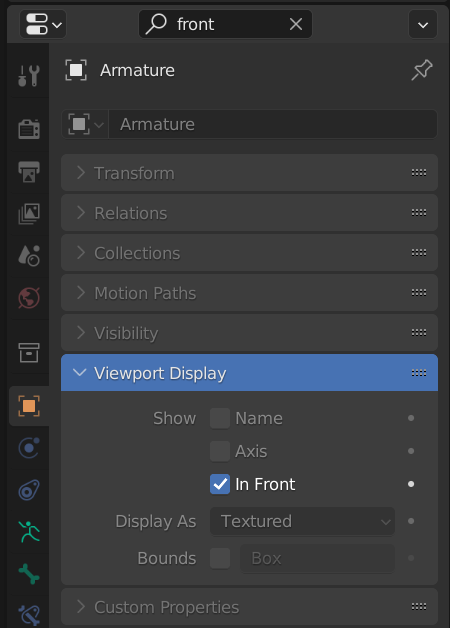Select the Object properties tab

(29, 406)
